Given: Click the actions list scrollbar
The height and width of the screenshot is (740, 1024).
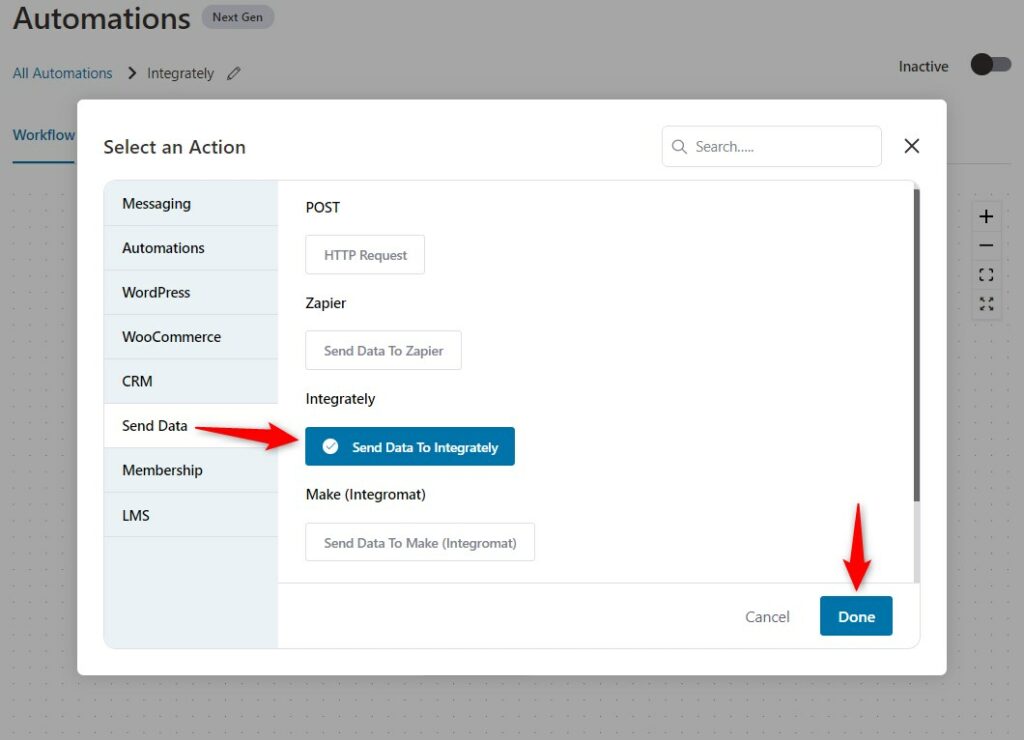Looking at the screenshot, I should click(916, 345).
